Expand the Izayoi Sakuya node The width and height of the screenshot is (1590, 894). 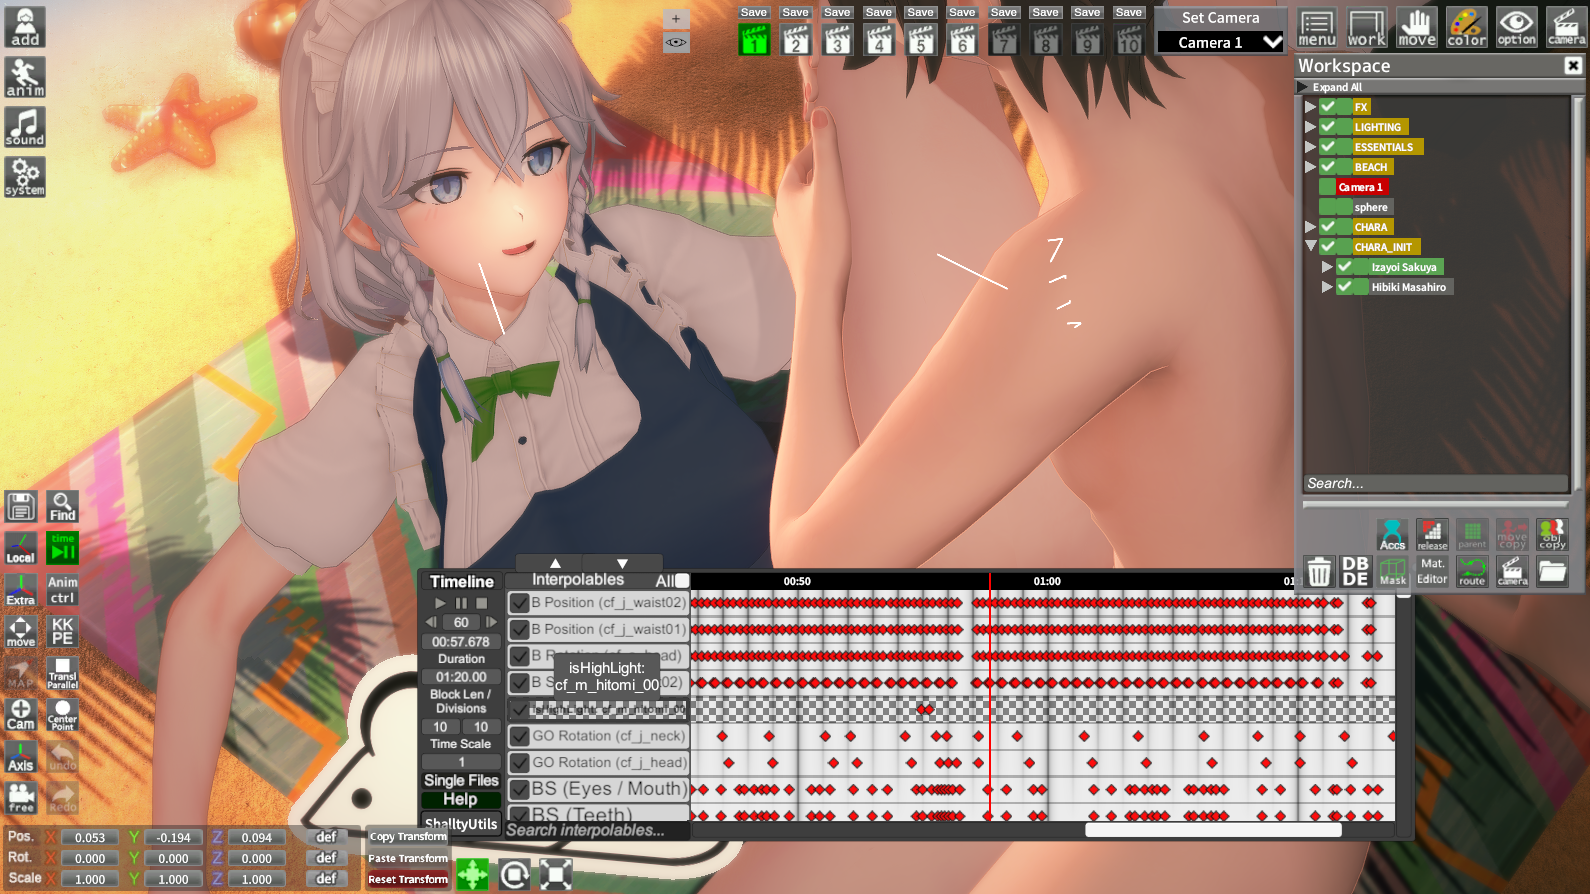1327,267
